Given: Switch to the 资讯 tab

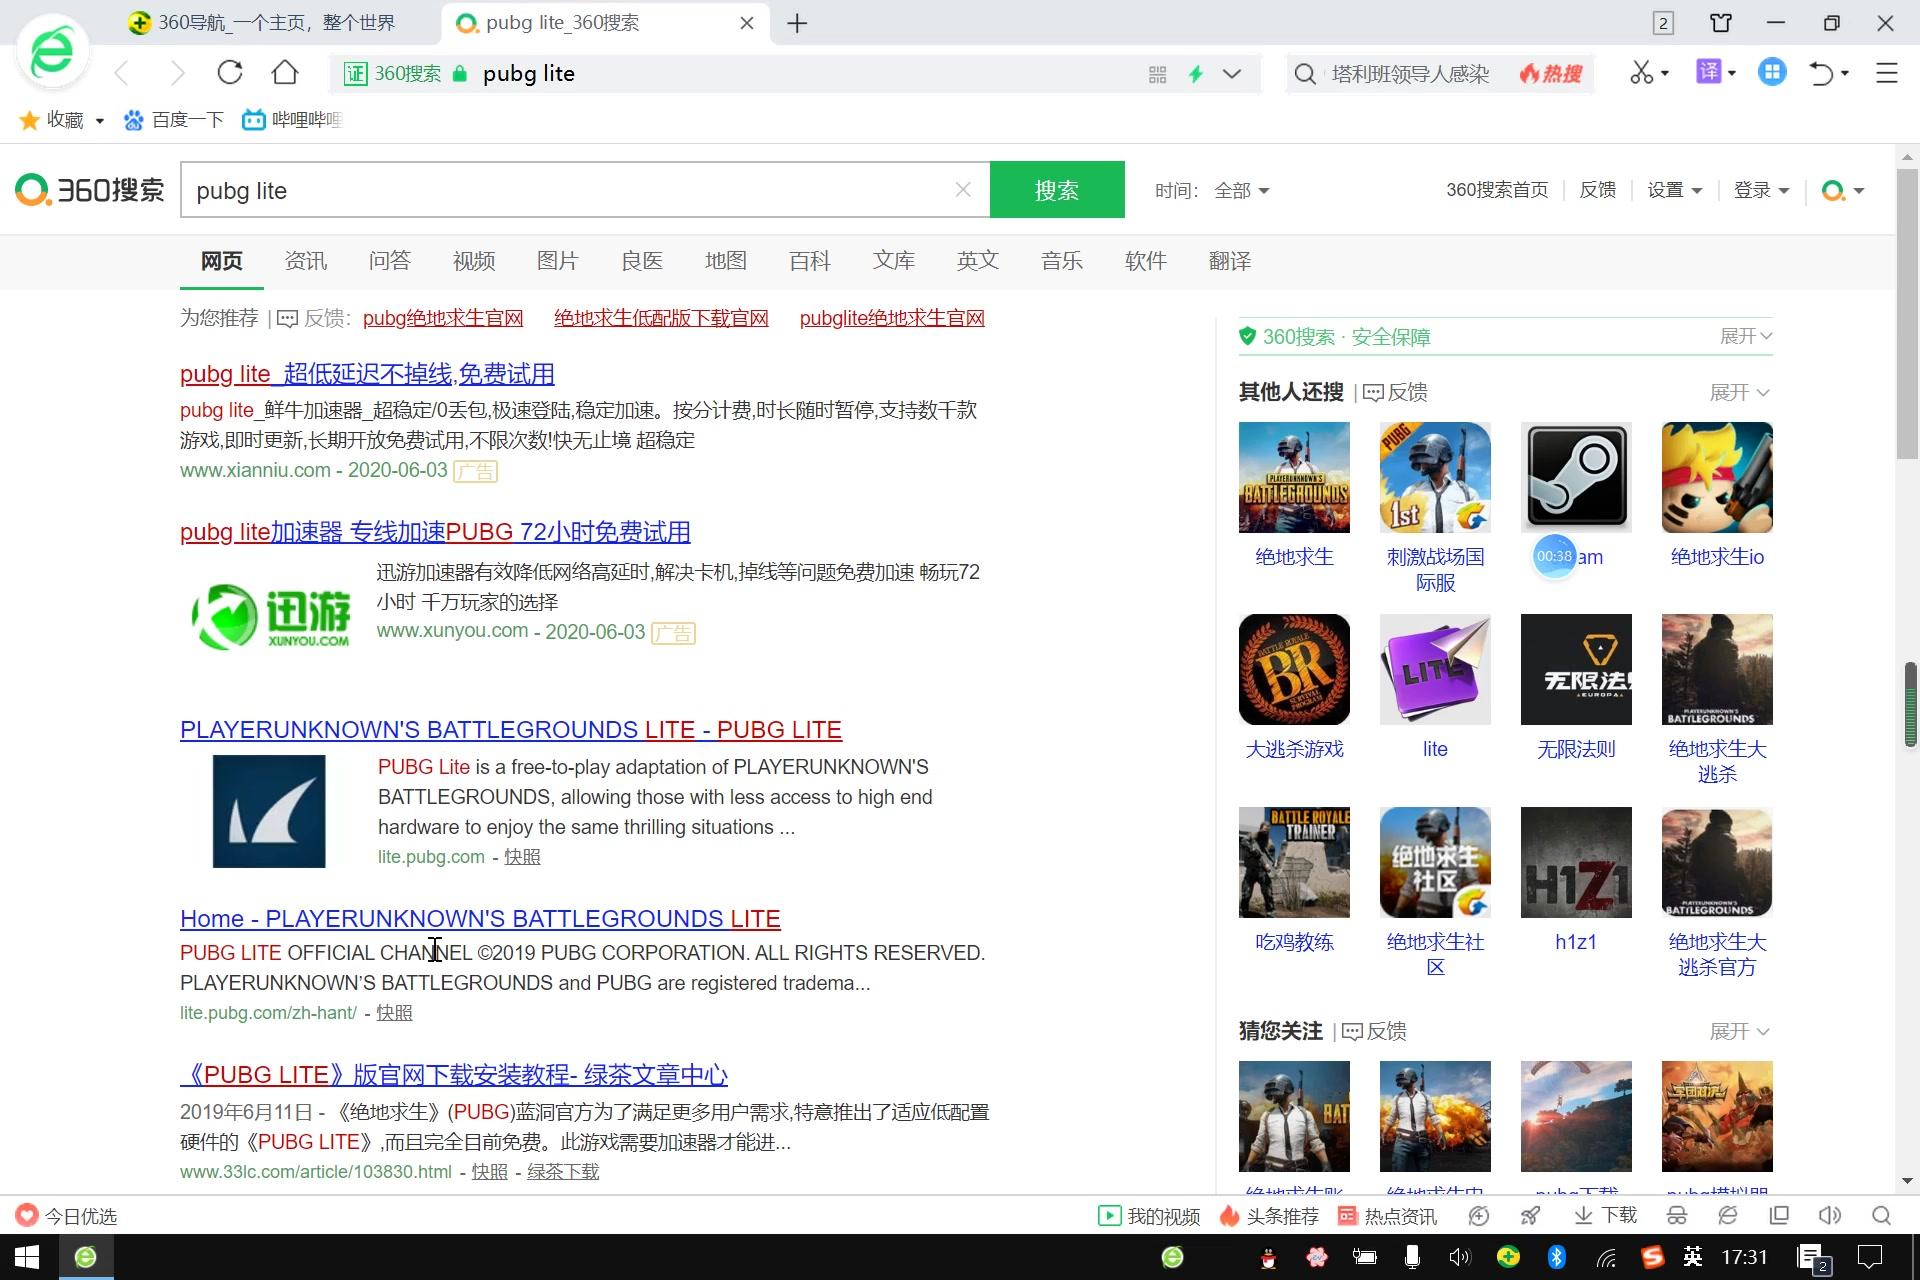Looking at the screenshot, I should (x=305, y=261).
